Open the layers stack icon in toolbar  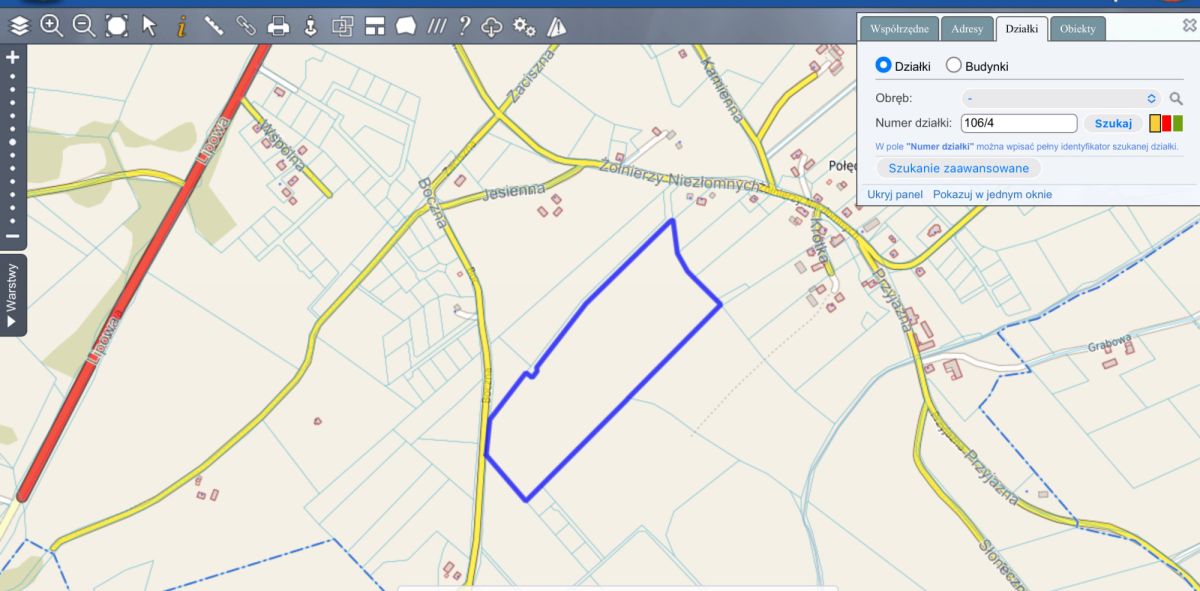(19, 26)
